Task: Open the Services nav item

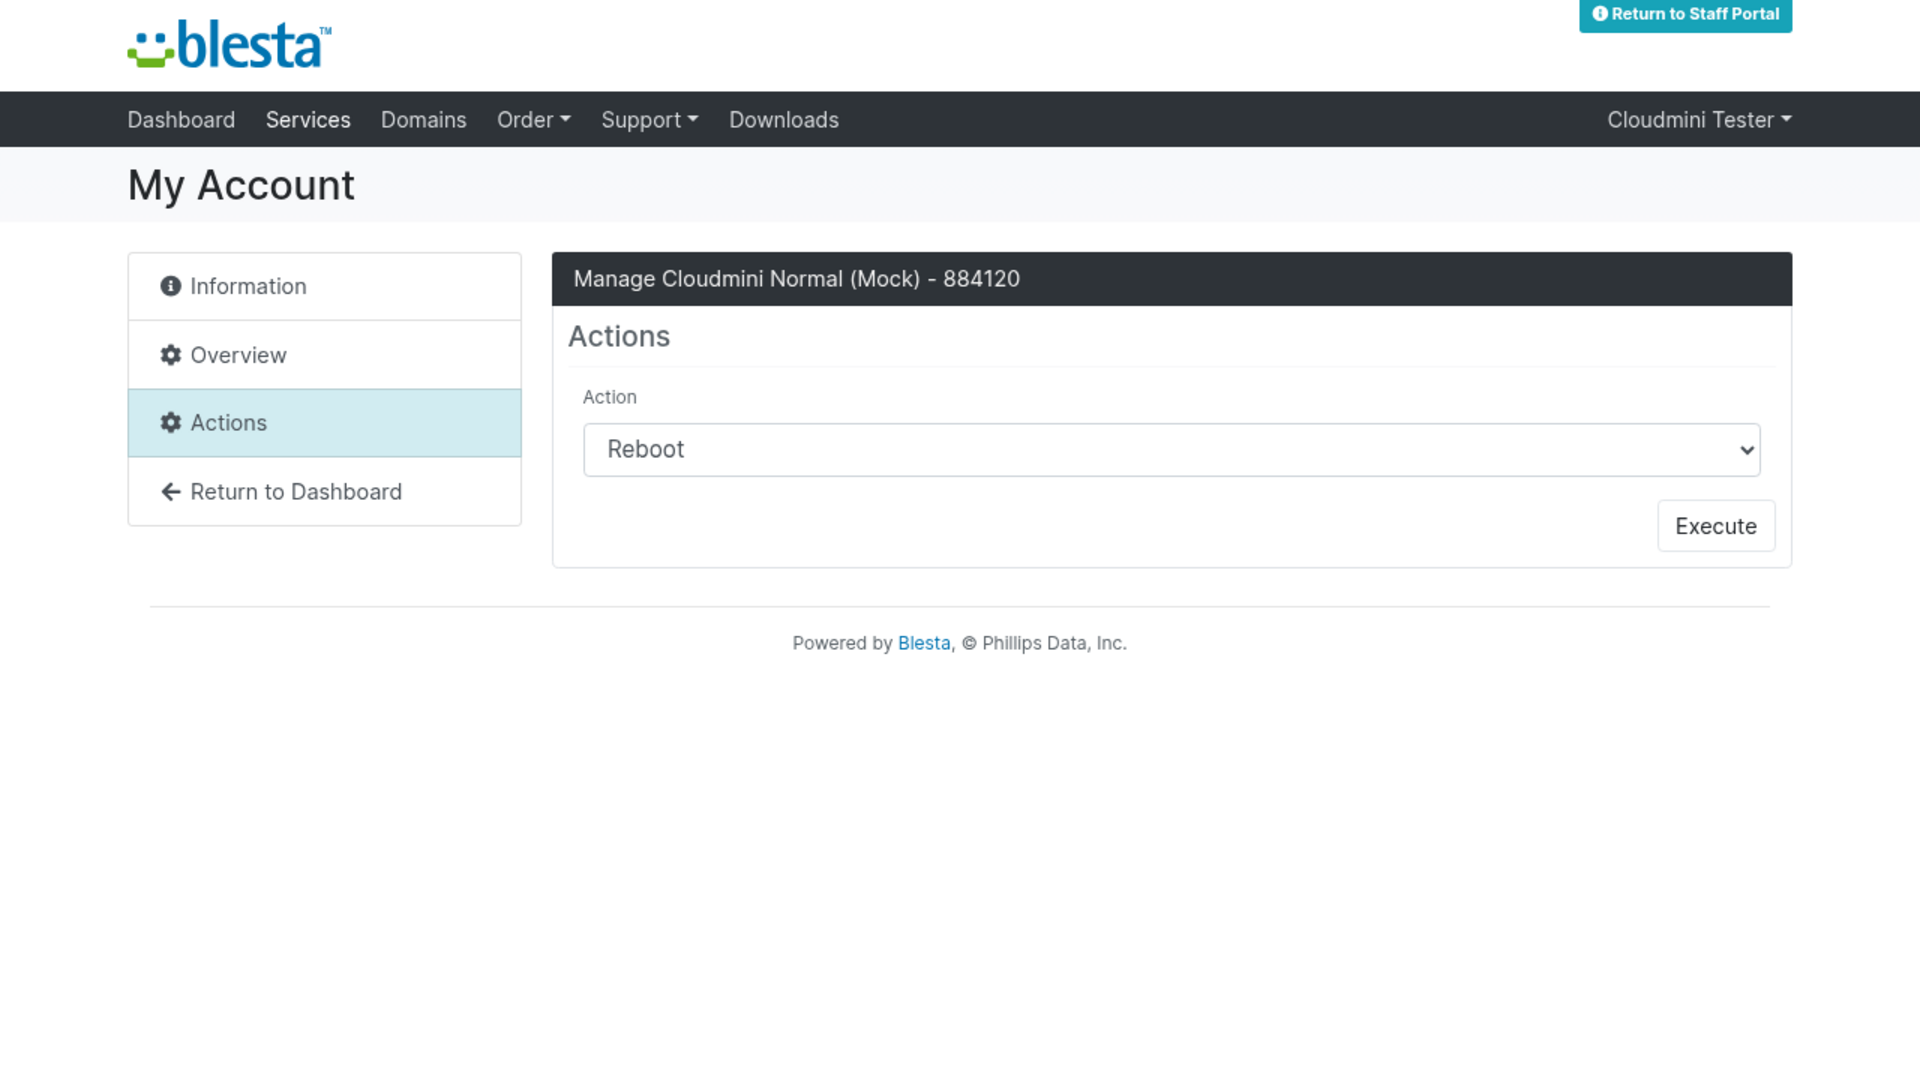Action: click(x=308, y=120)
